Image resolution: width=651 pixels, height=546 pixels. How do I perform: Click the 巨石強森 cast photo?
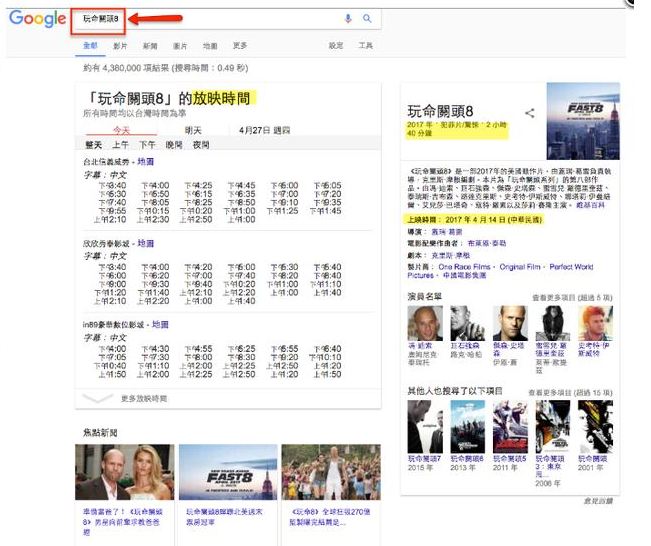point(467,323)
